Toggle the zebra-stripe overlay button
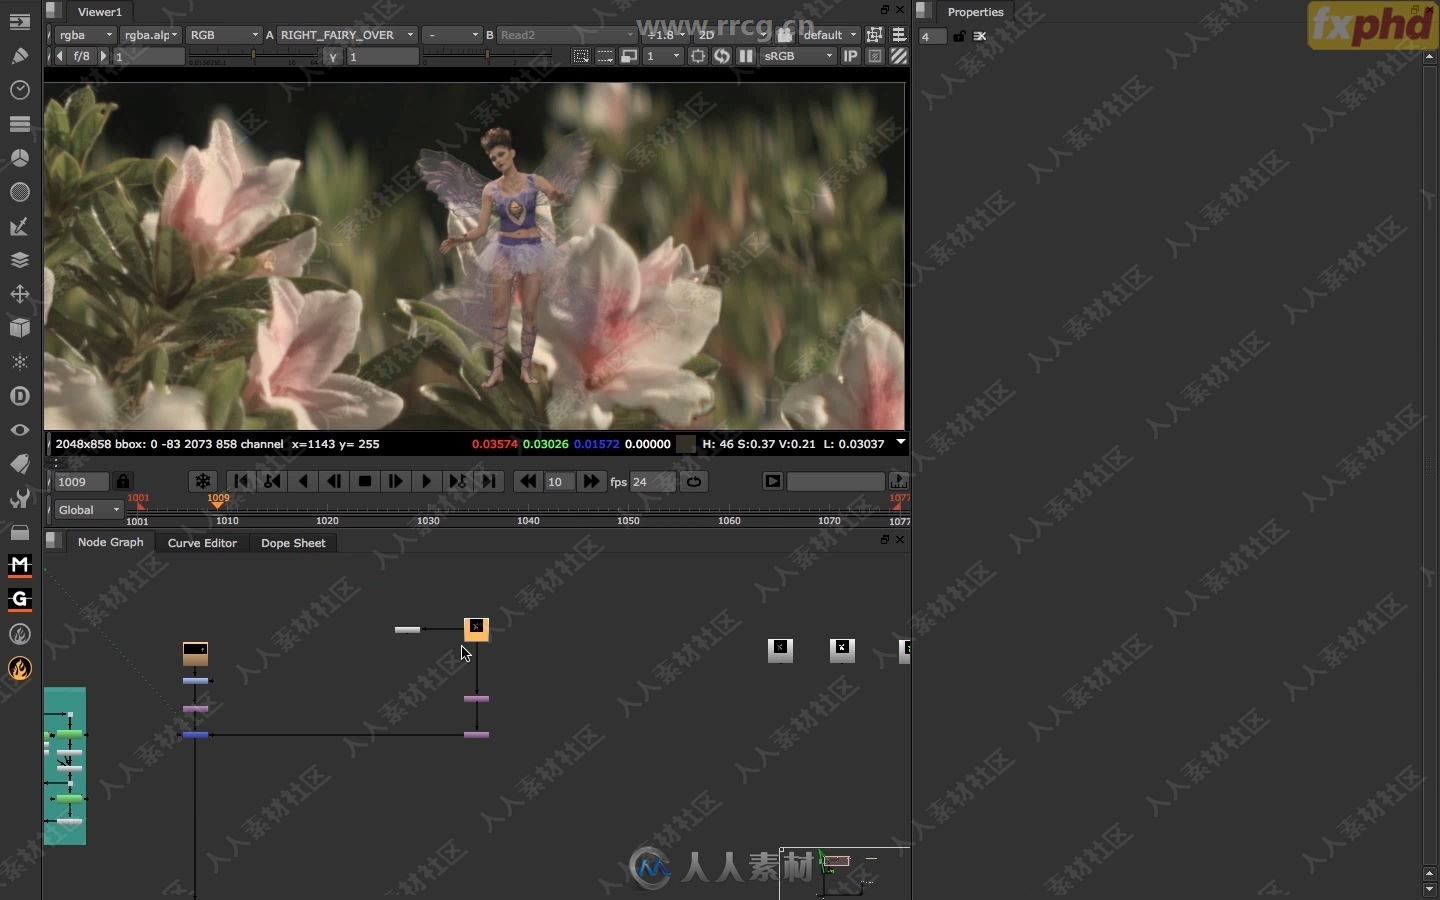The width and height of the screenshot is (1440, 900). (x=899, y=56)
